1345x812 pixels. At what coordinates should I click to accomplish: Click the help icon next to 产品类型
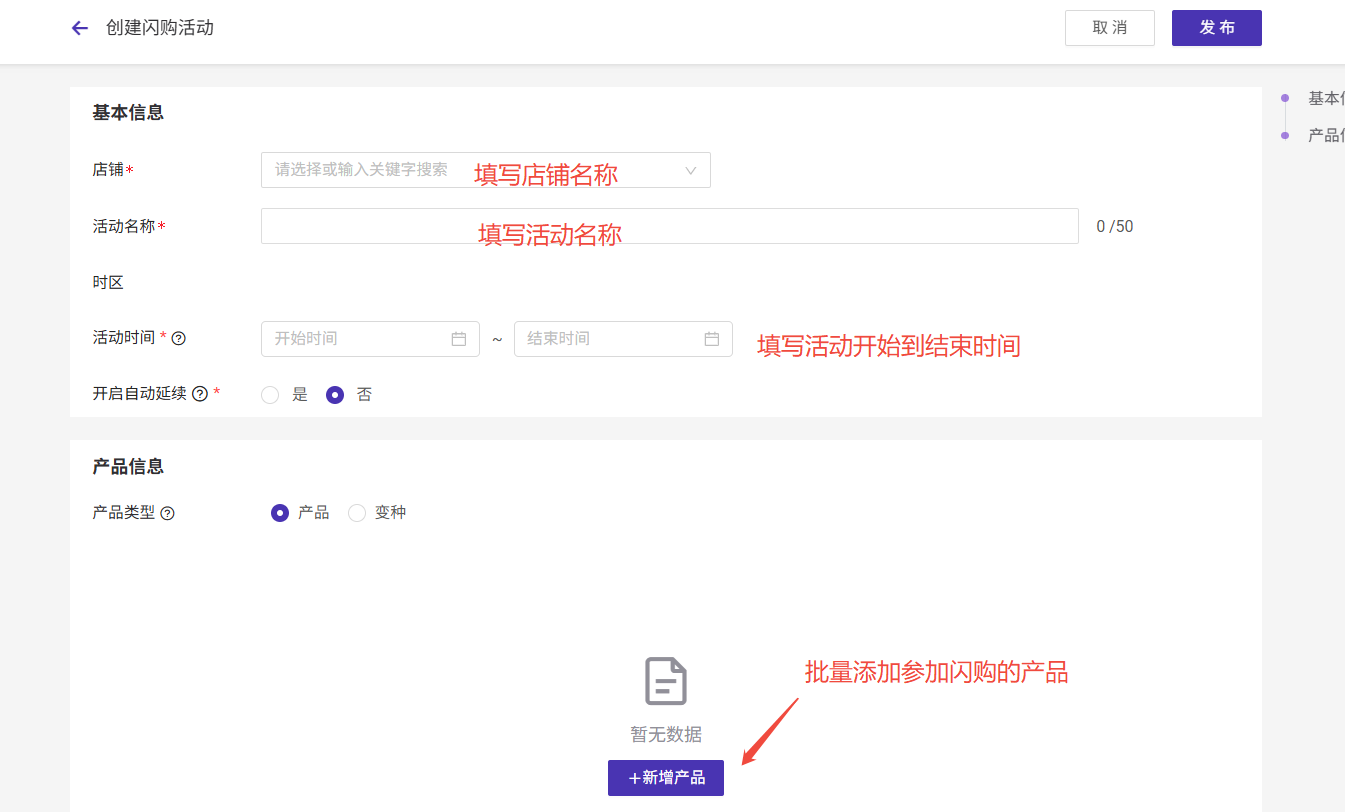(x=168, y=514)
